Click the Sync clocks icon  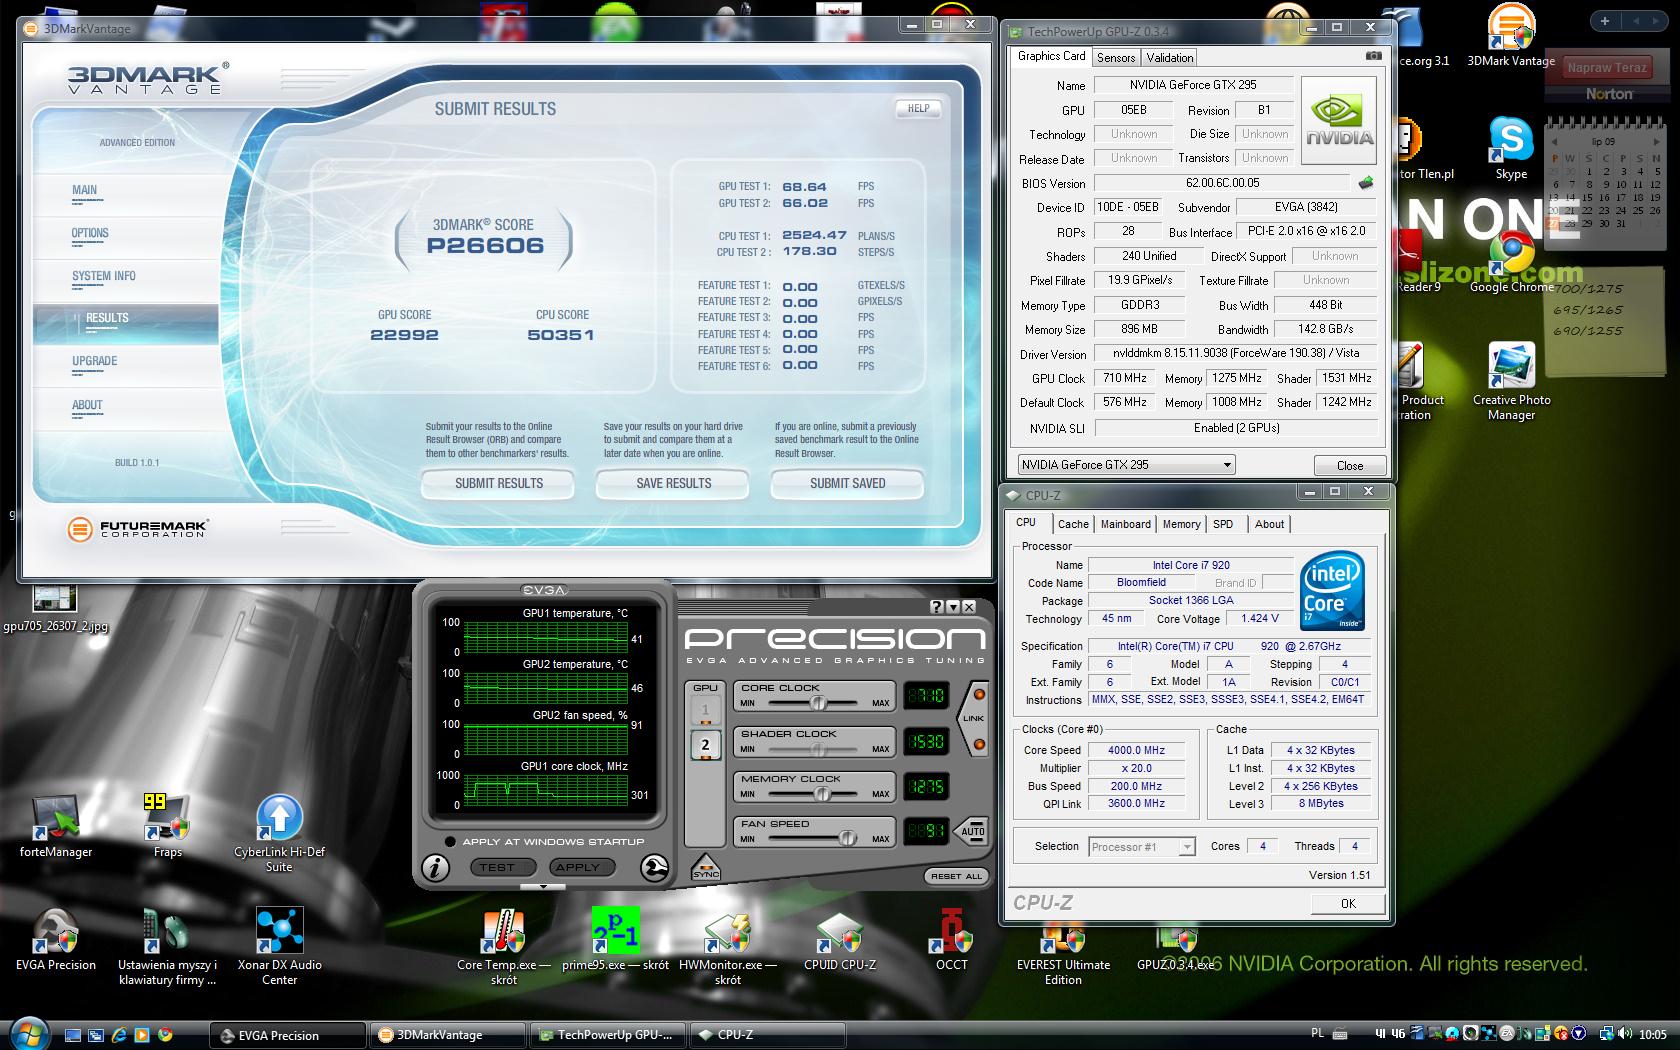[x=706, y=868]
